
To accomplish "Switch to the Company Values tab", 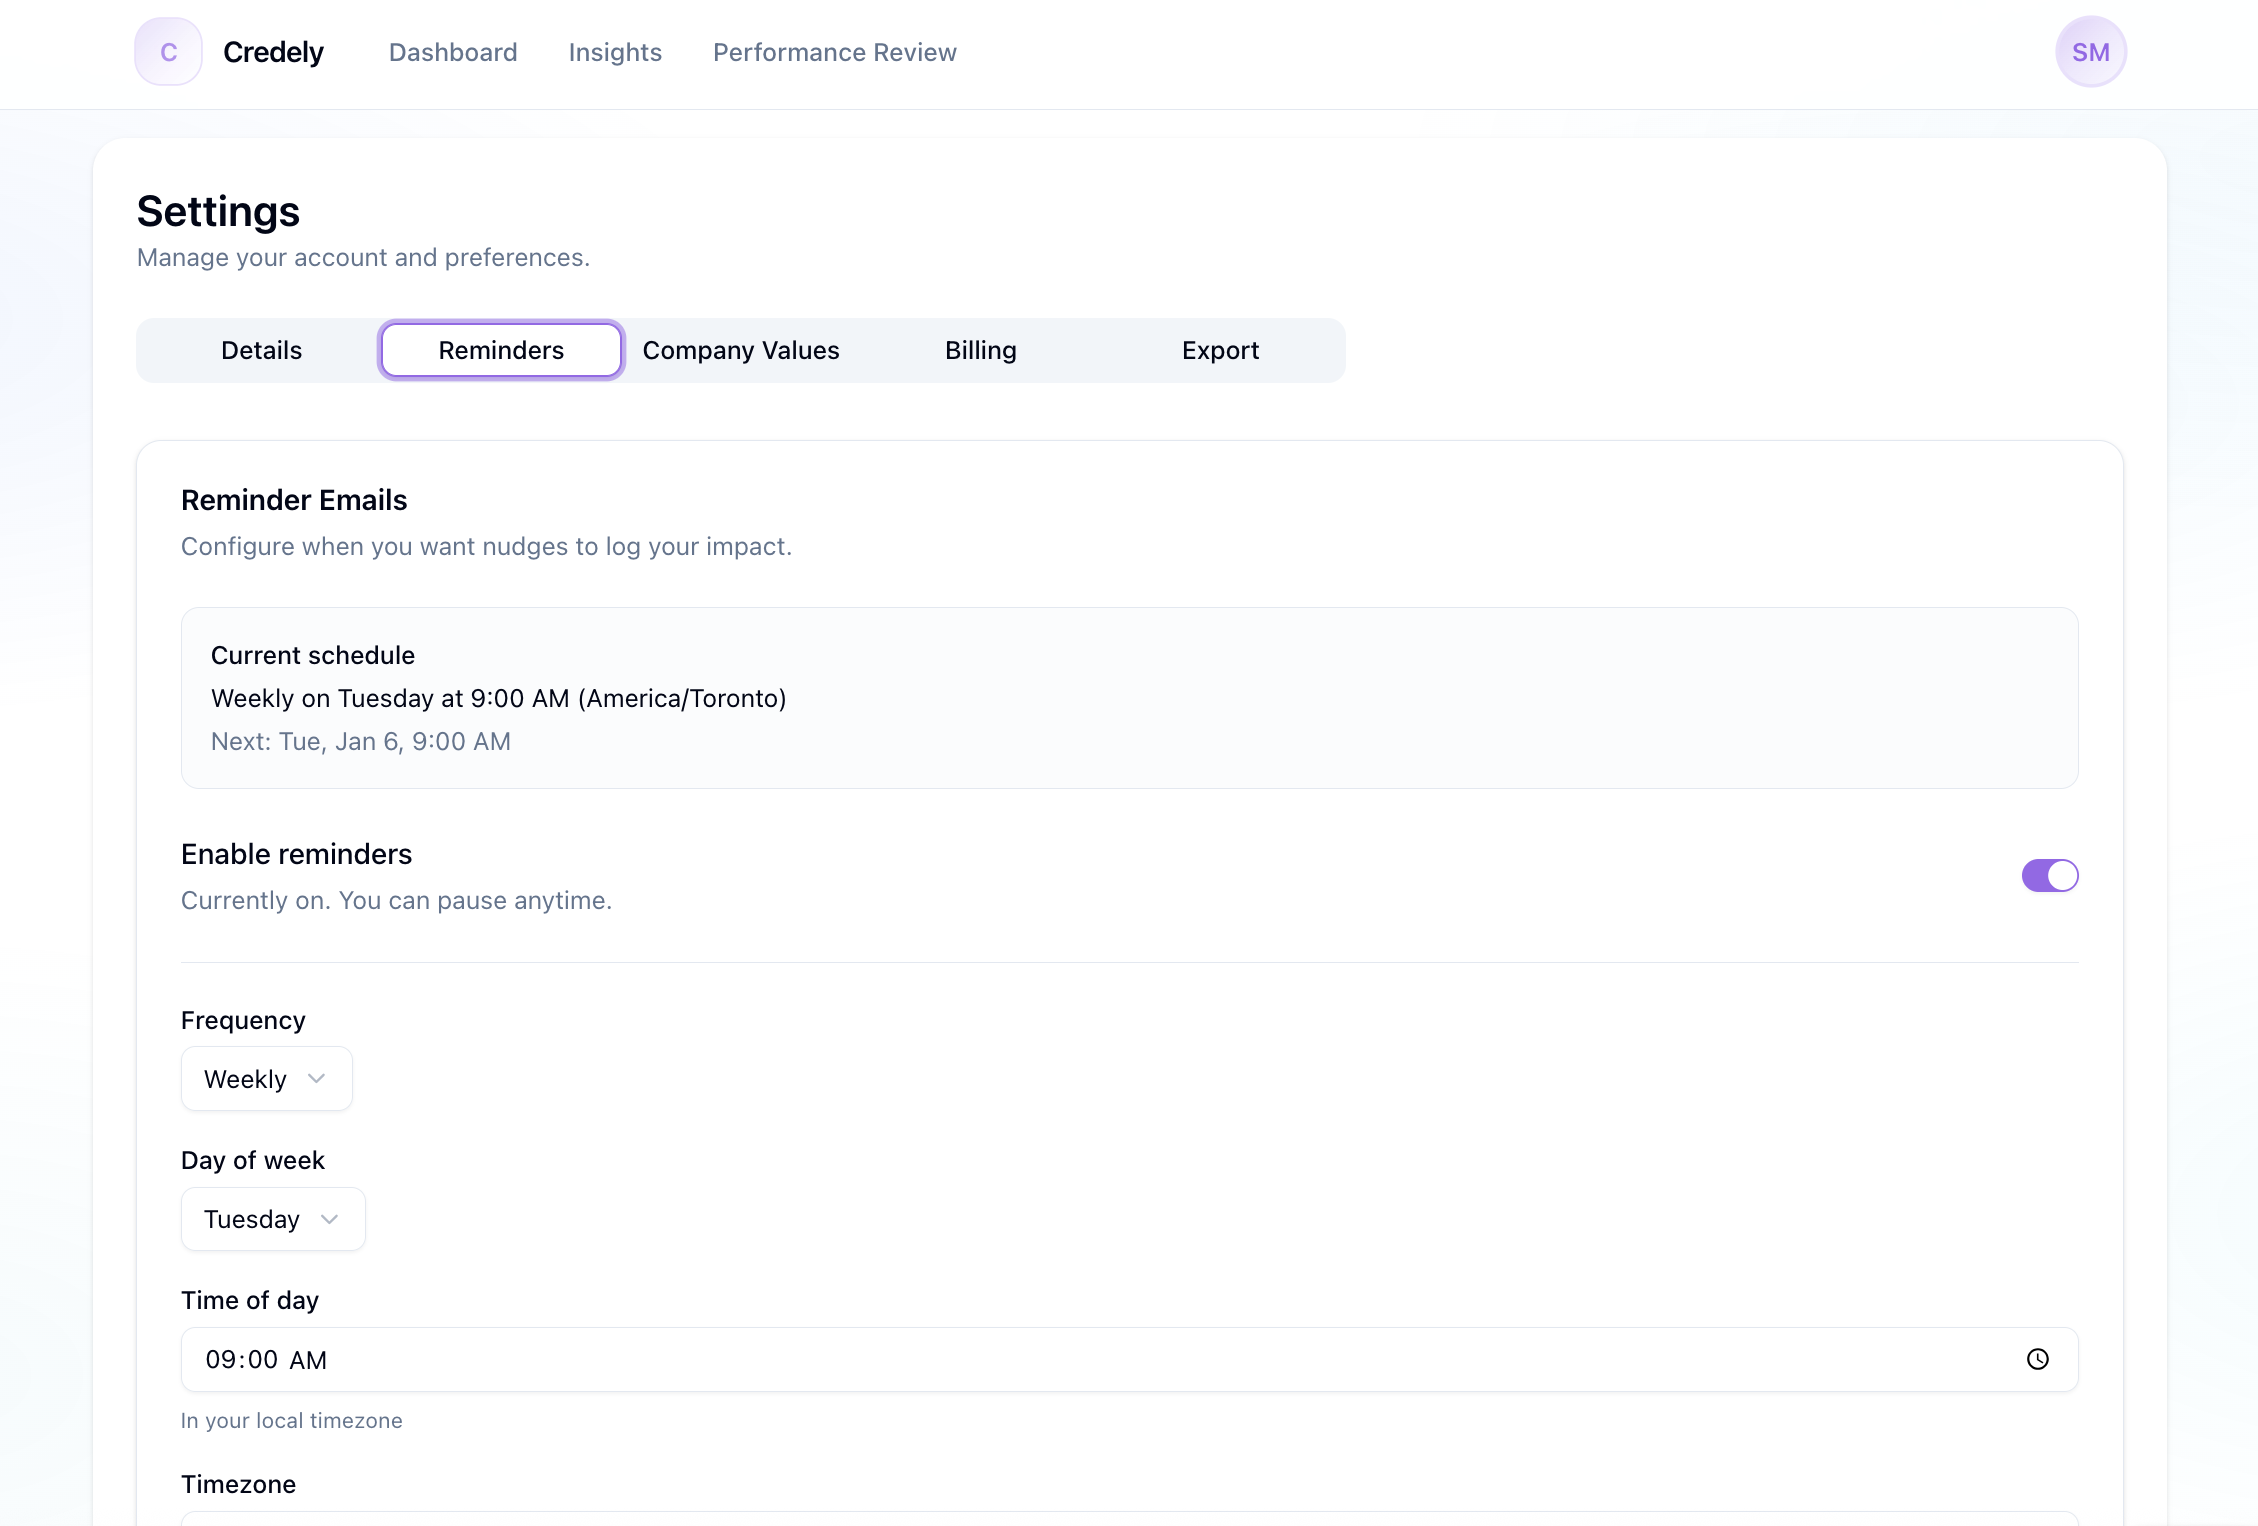I will 741,350.
